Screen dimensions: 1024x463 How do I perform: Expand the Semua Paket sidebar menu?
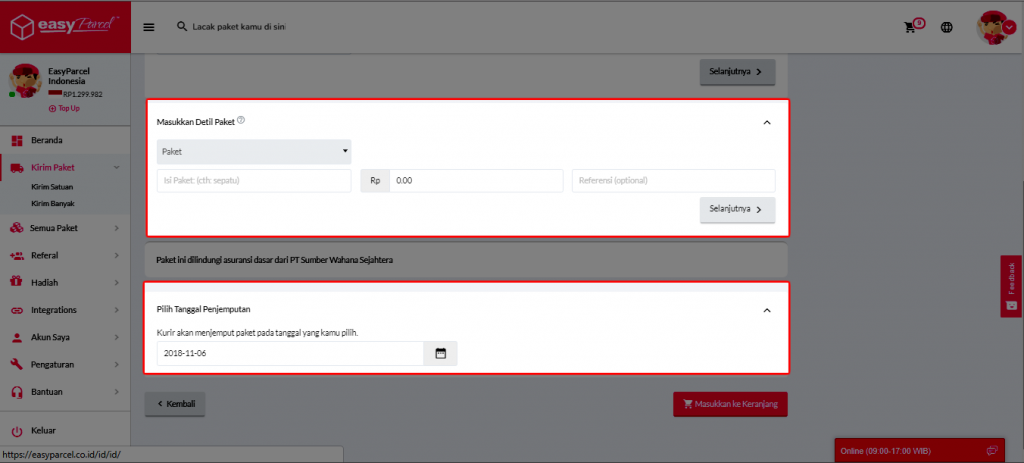66,228
